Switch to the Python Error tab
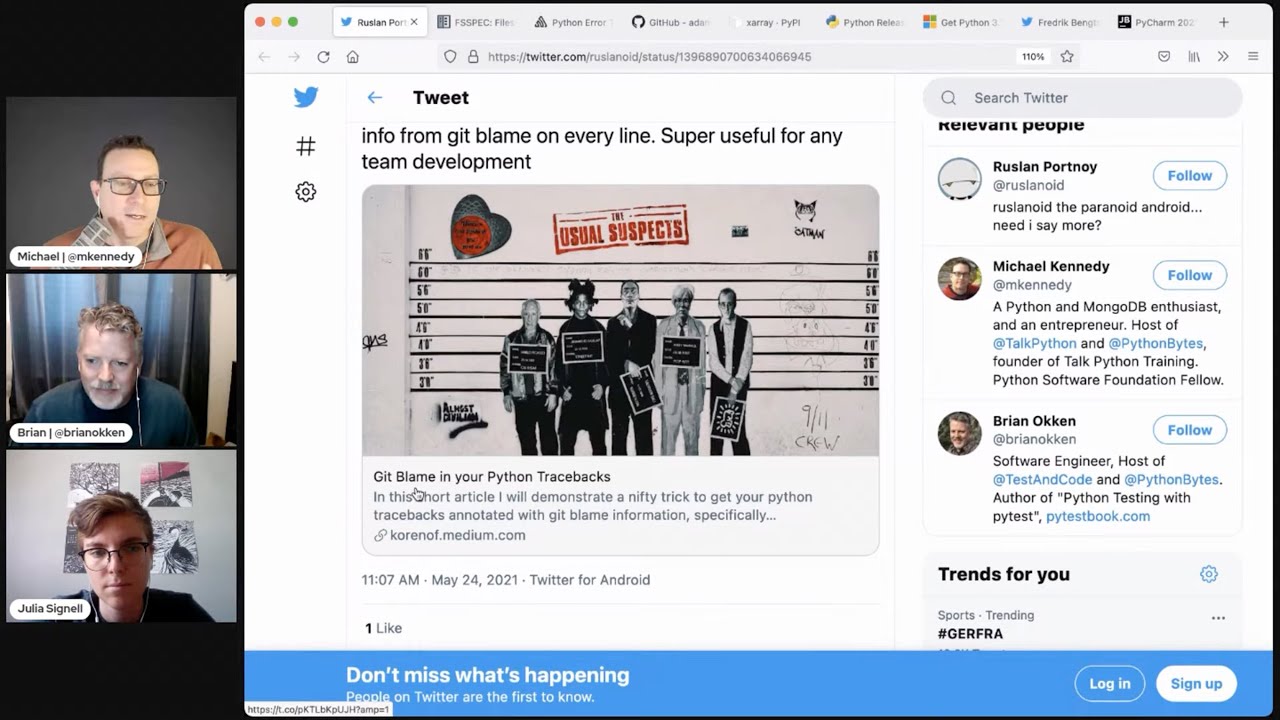The height and width of the screenshot is (720, 1280). [x=573, y=22]
